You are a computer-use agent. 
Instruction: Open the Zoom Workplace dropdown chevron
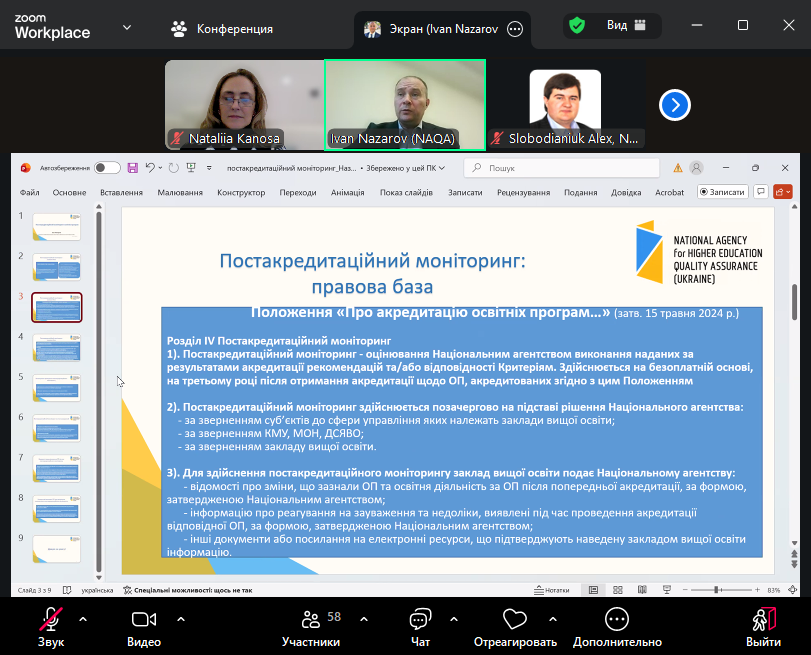pyautogui.click(x=127, y=27)
